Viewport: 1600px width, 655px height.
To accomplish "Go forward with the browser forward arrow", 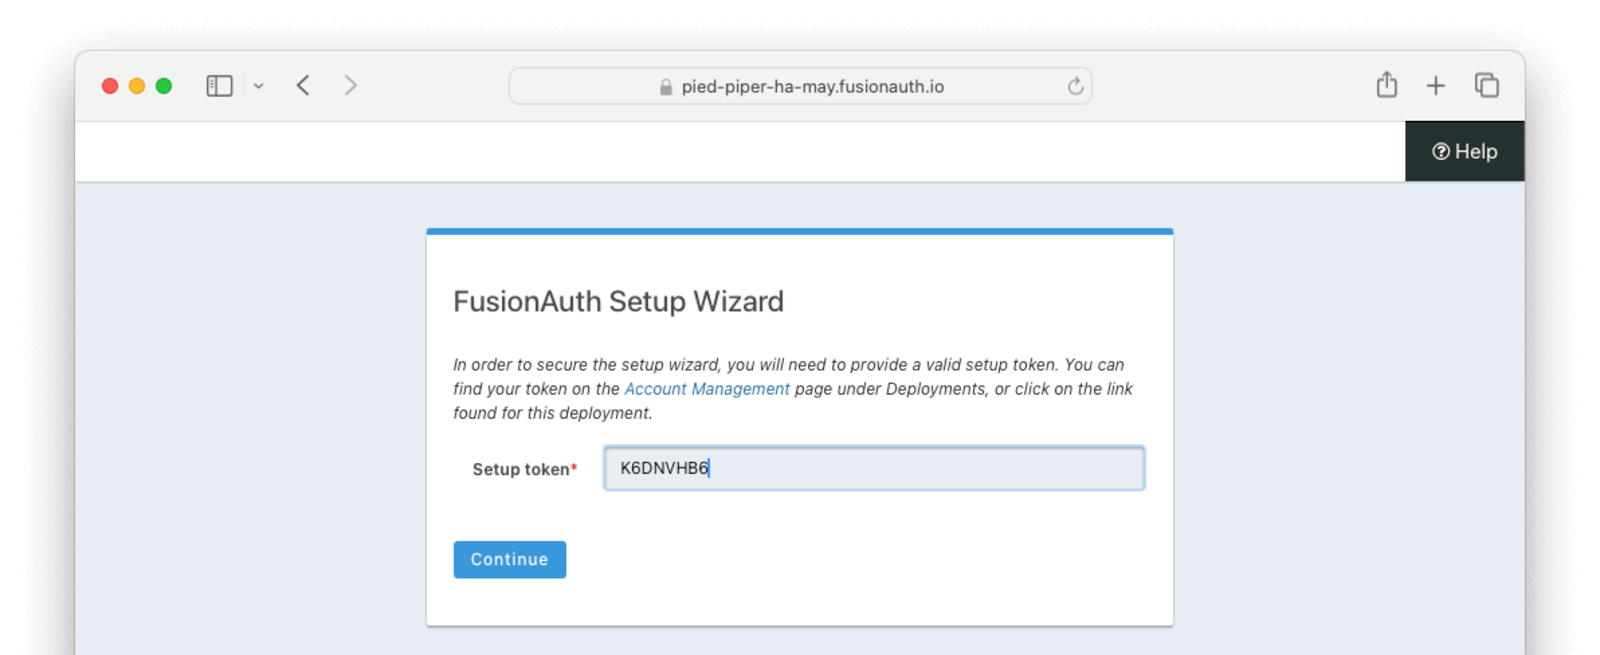I will click(x=350, y=86).
